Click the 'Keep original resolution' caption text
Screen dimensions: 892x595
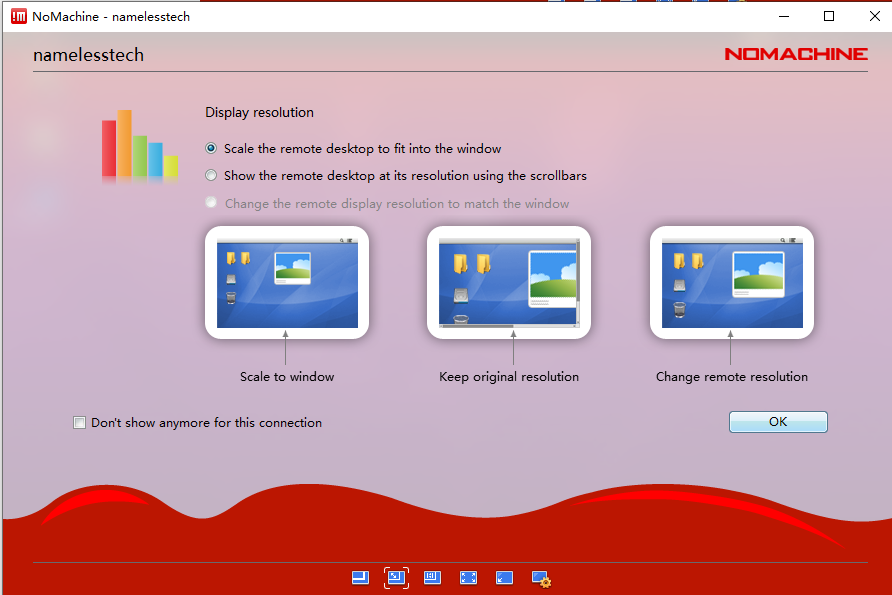click(509, 377)
